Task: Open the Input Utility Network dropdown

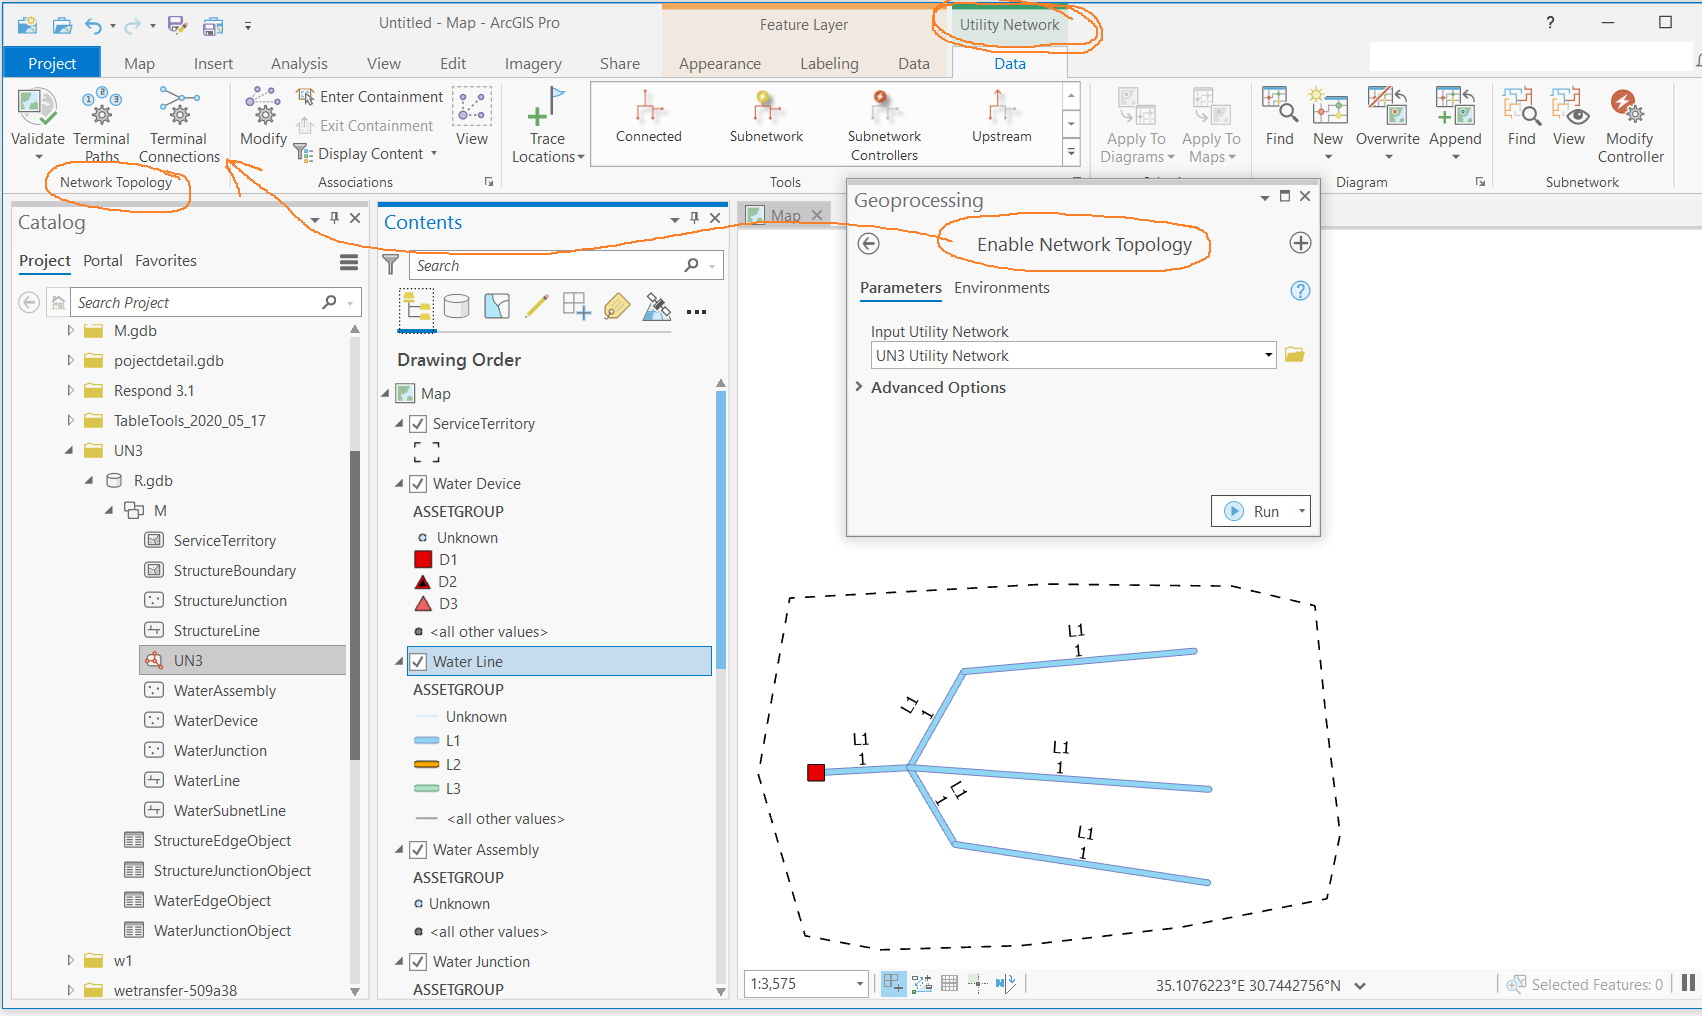Action: pos(1268,355)
